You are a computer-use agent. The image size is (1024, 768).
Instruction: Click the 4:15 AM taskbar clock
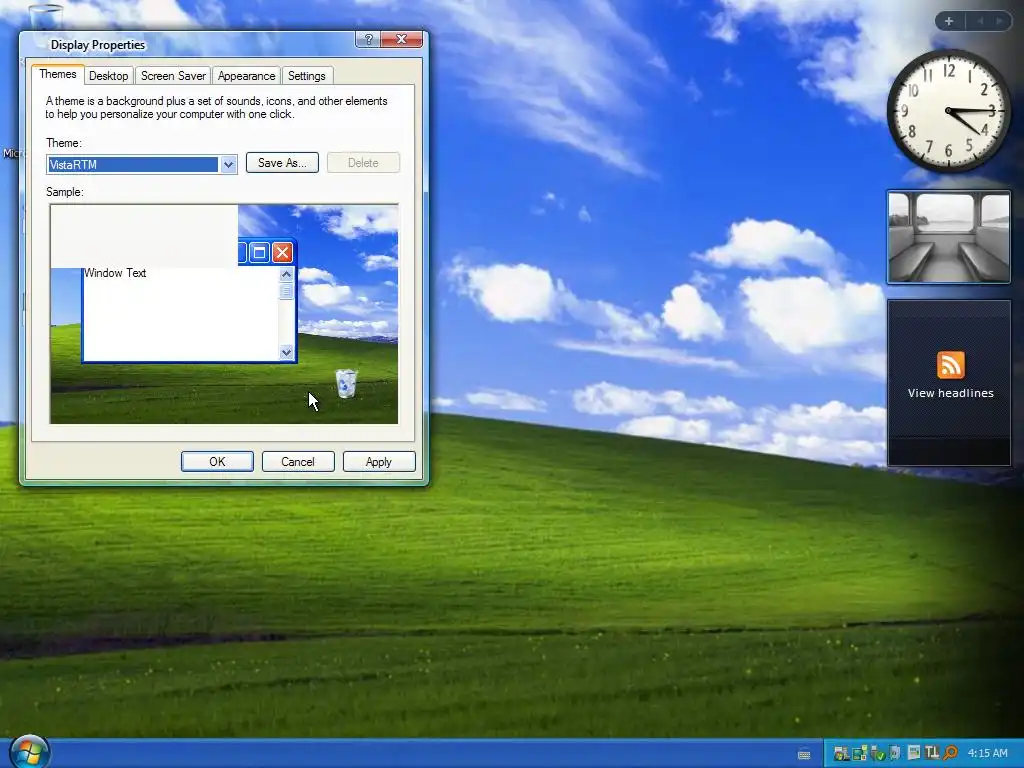click(x=987, y=753)
